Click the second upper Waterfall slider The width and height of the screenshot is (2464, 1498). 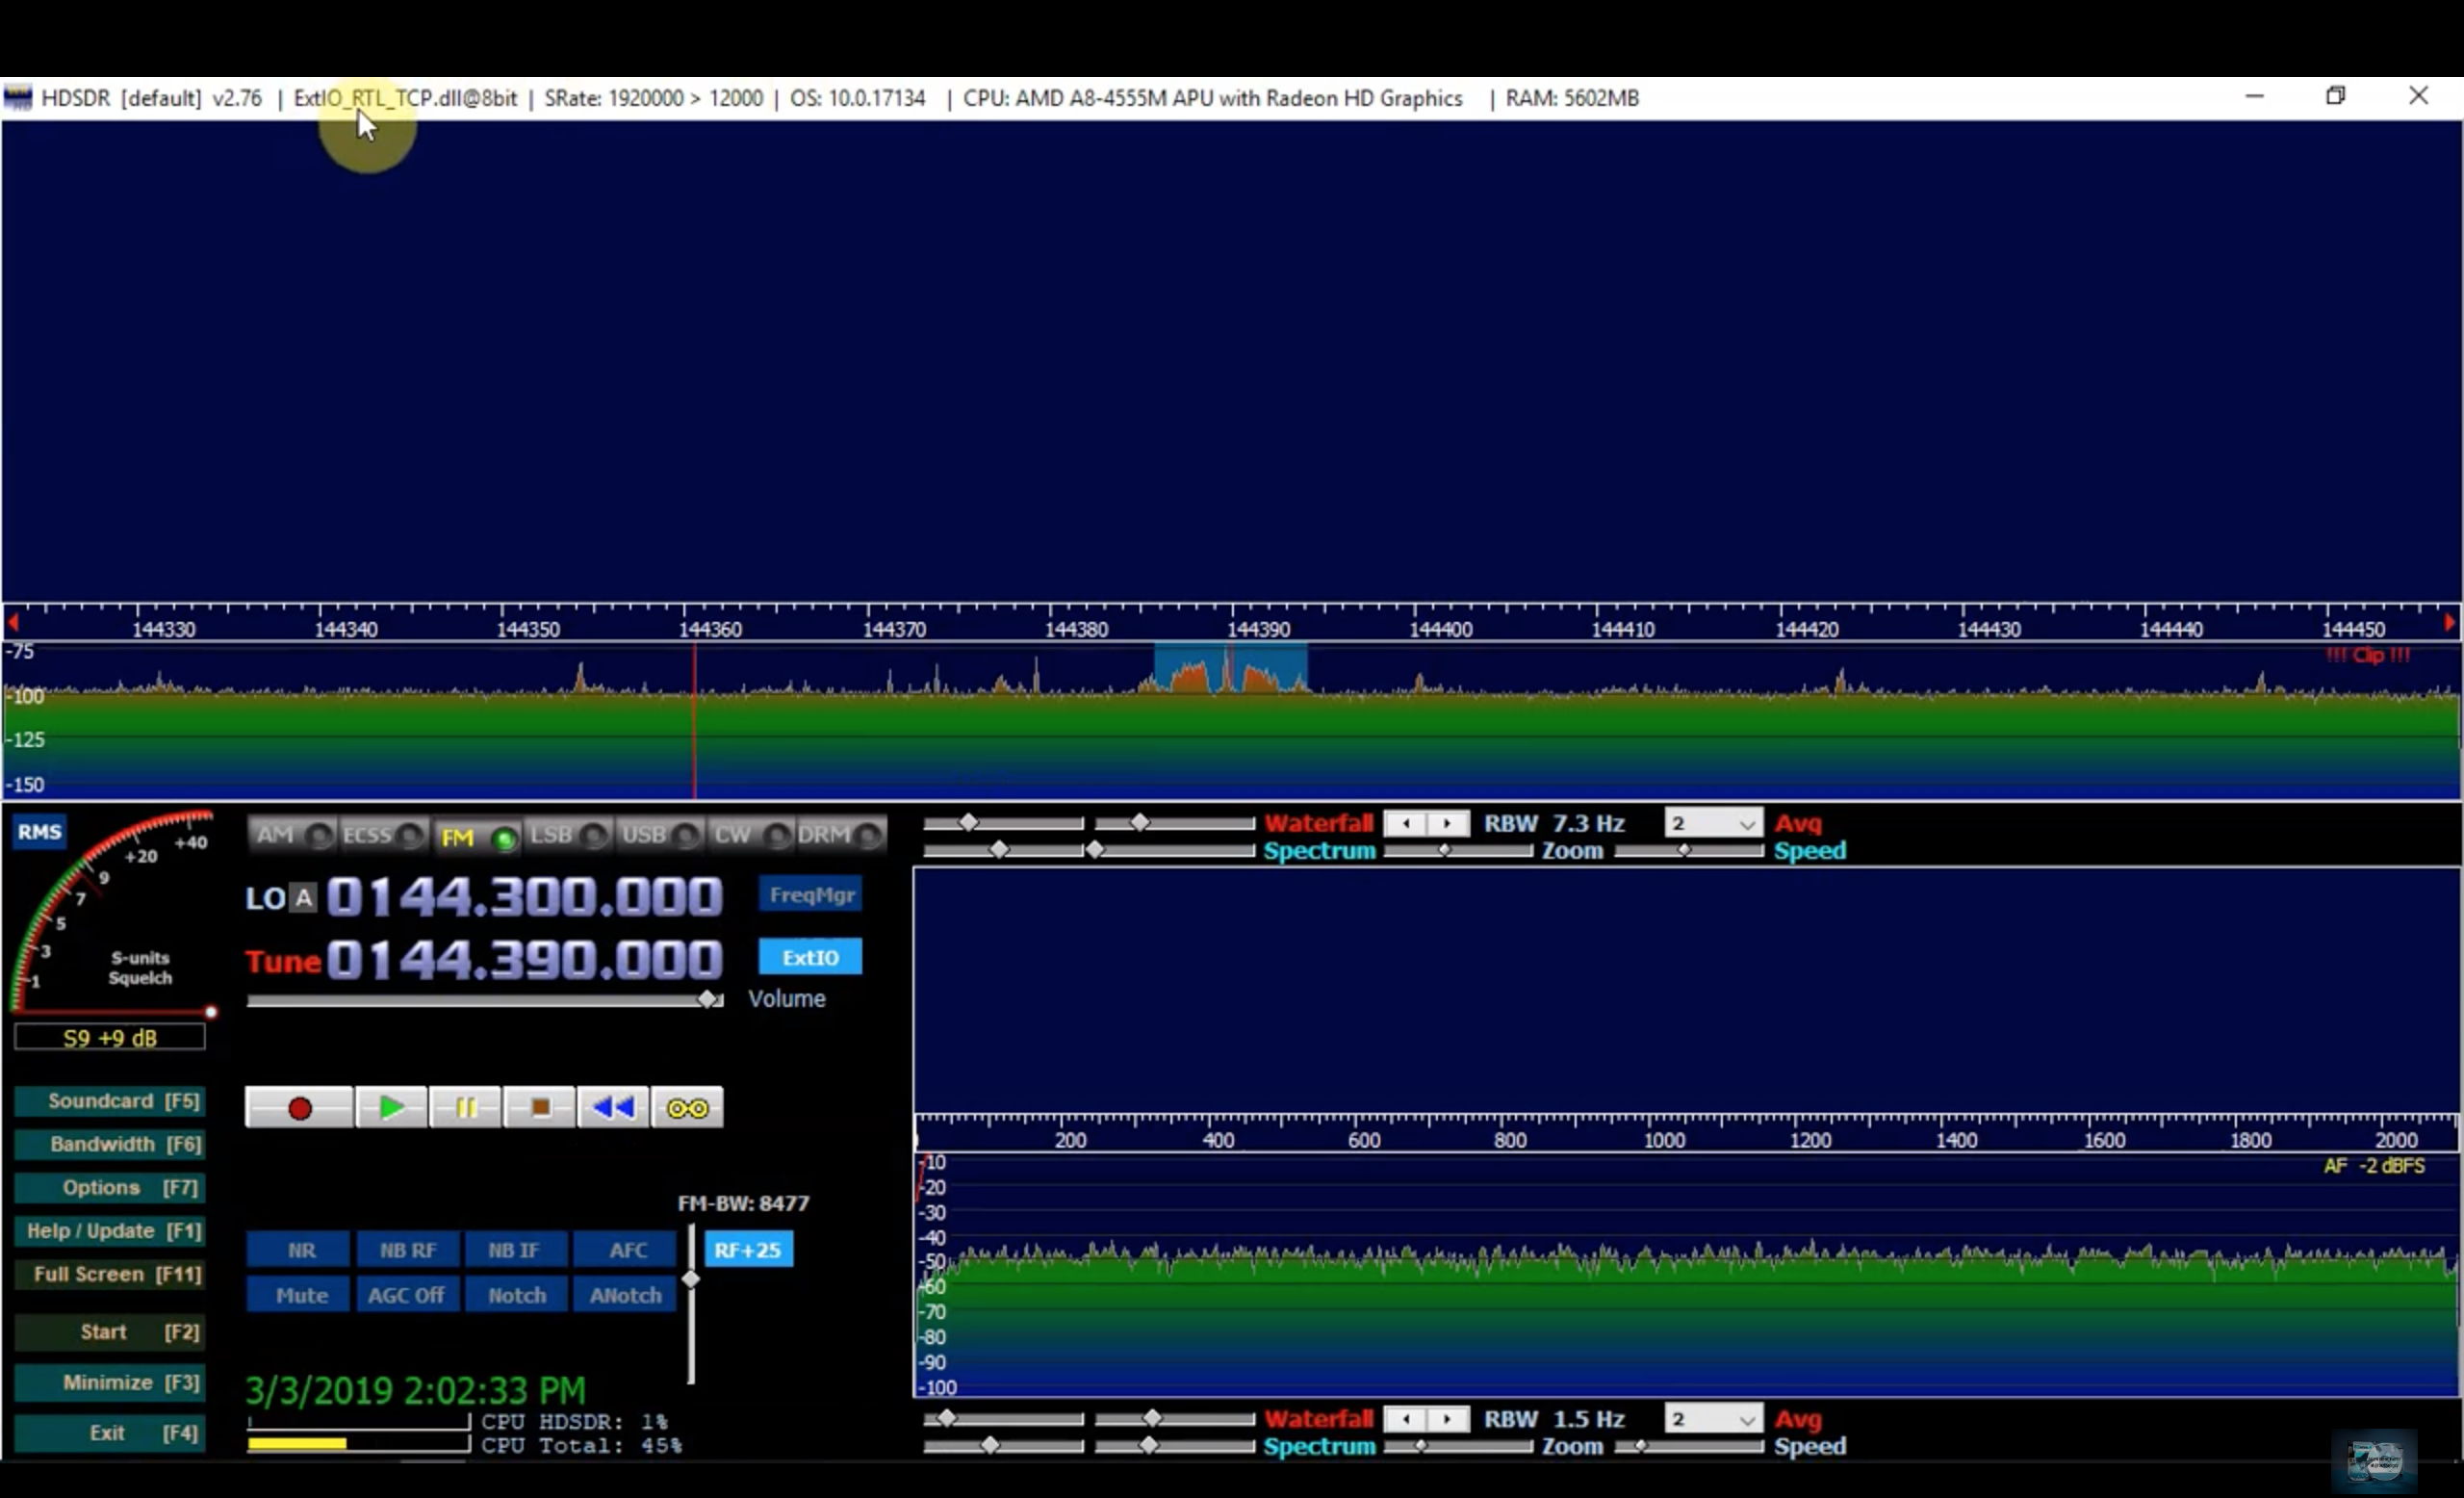pyautogui.click(x=1175, y=824)
